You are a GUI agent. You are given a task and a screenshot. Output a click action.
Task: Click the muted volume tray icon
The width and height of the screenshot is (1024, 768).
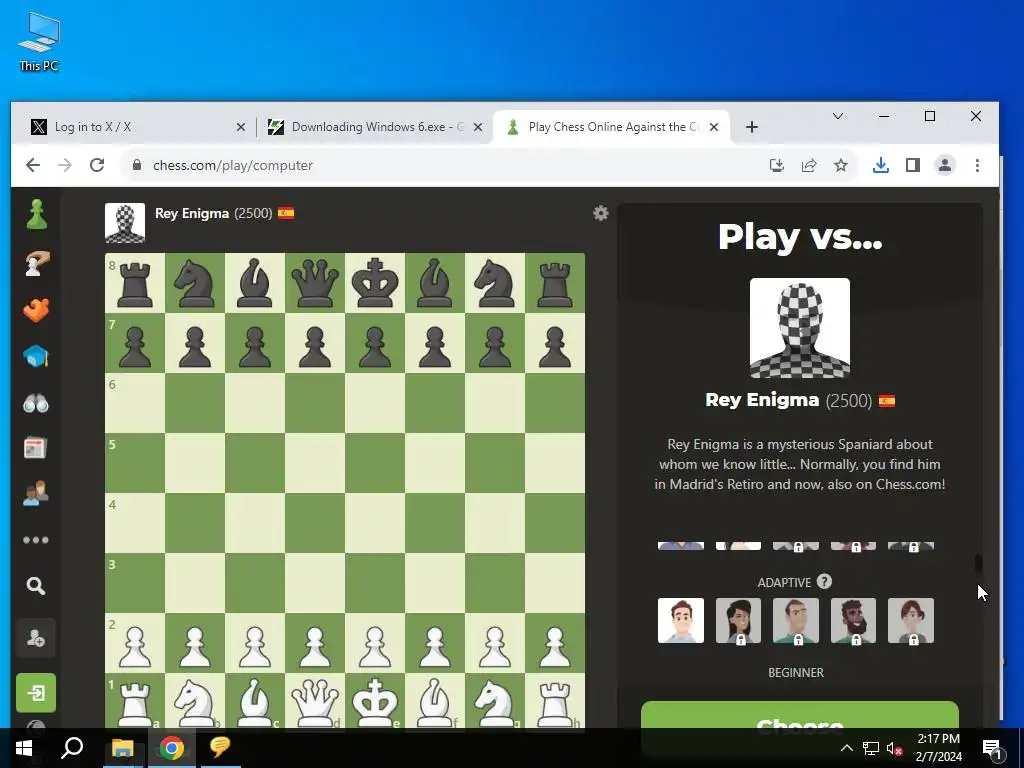click(x=894, y=748)
